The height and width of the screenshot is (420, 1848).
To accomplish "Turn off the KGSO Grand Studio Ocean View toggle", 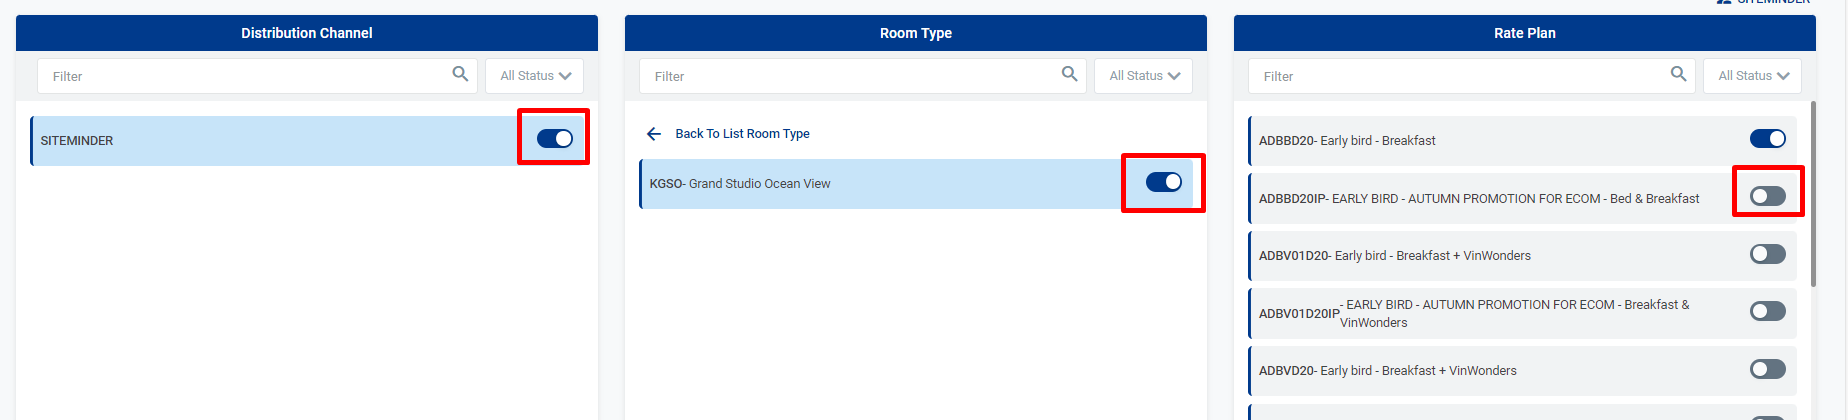I will click(x=1164, y=182).
